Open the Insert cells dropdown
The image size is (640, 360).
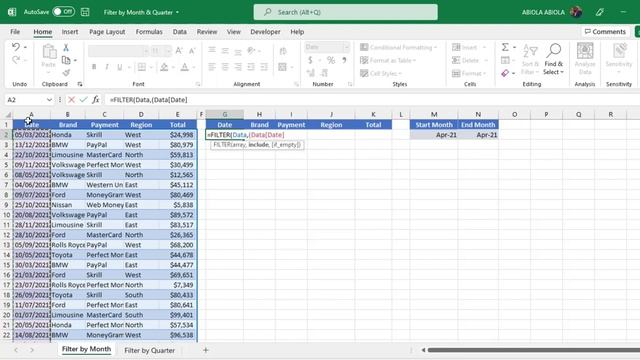(x=469, y=47)
